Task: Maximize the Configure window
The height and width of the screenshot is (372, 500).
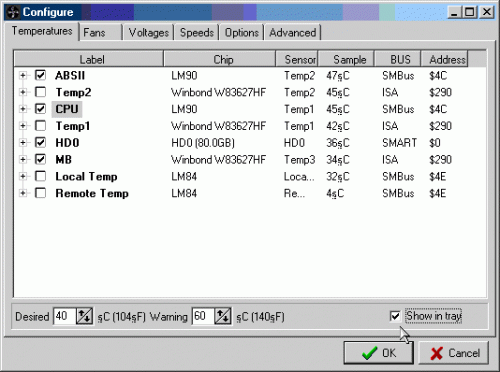Action: [470, 12]
